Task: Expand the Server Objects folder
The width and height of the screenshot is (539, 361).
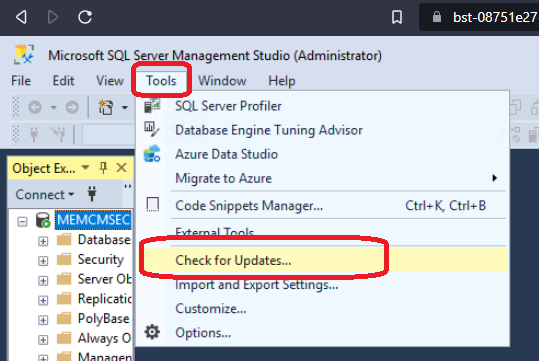Action: [x=43, y=281]
